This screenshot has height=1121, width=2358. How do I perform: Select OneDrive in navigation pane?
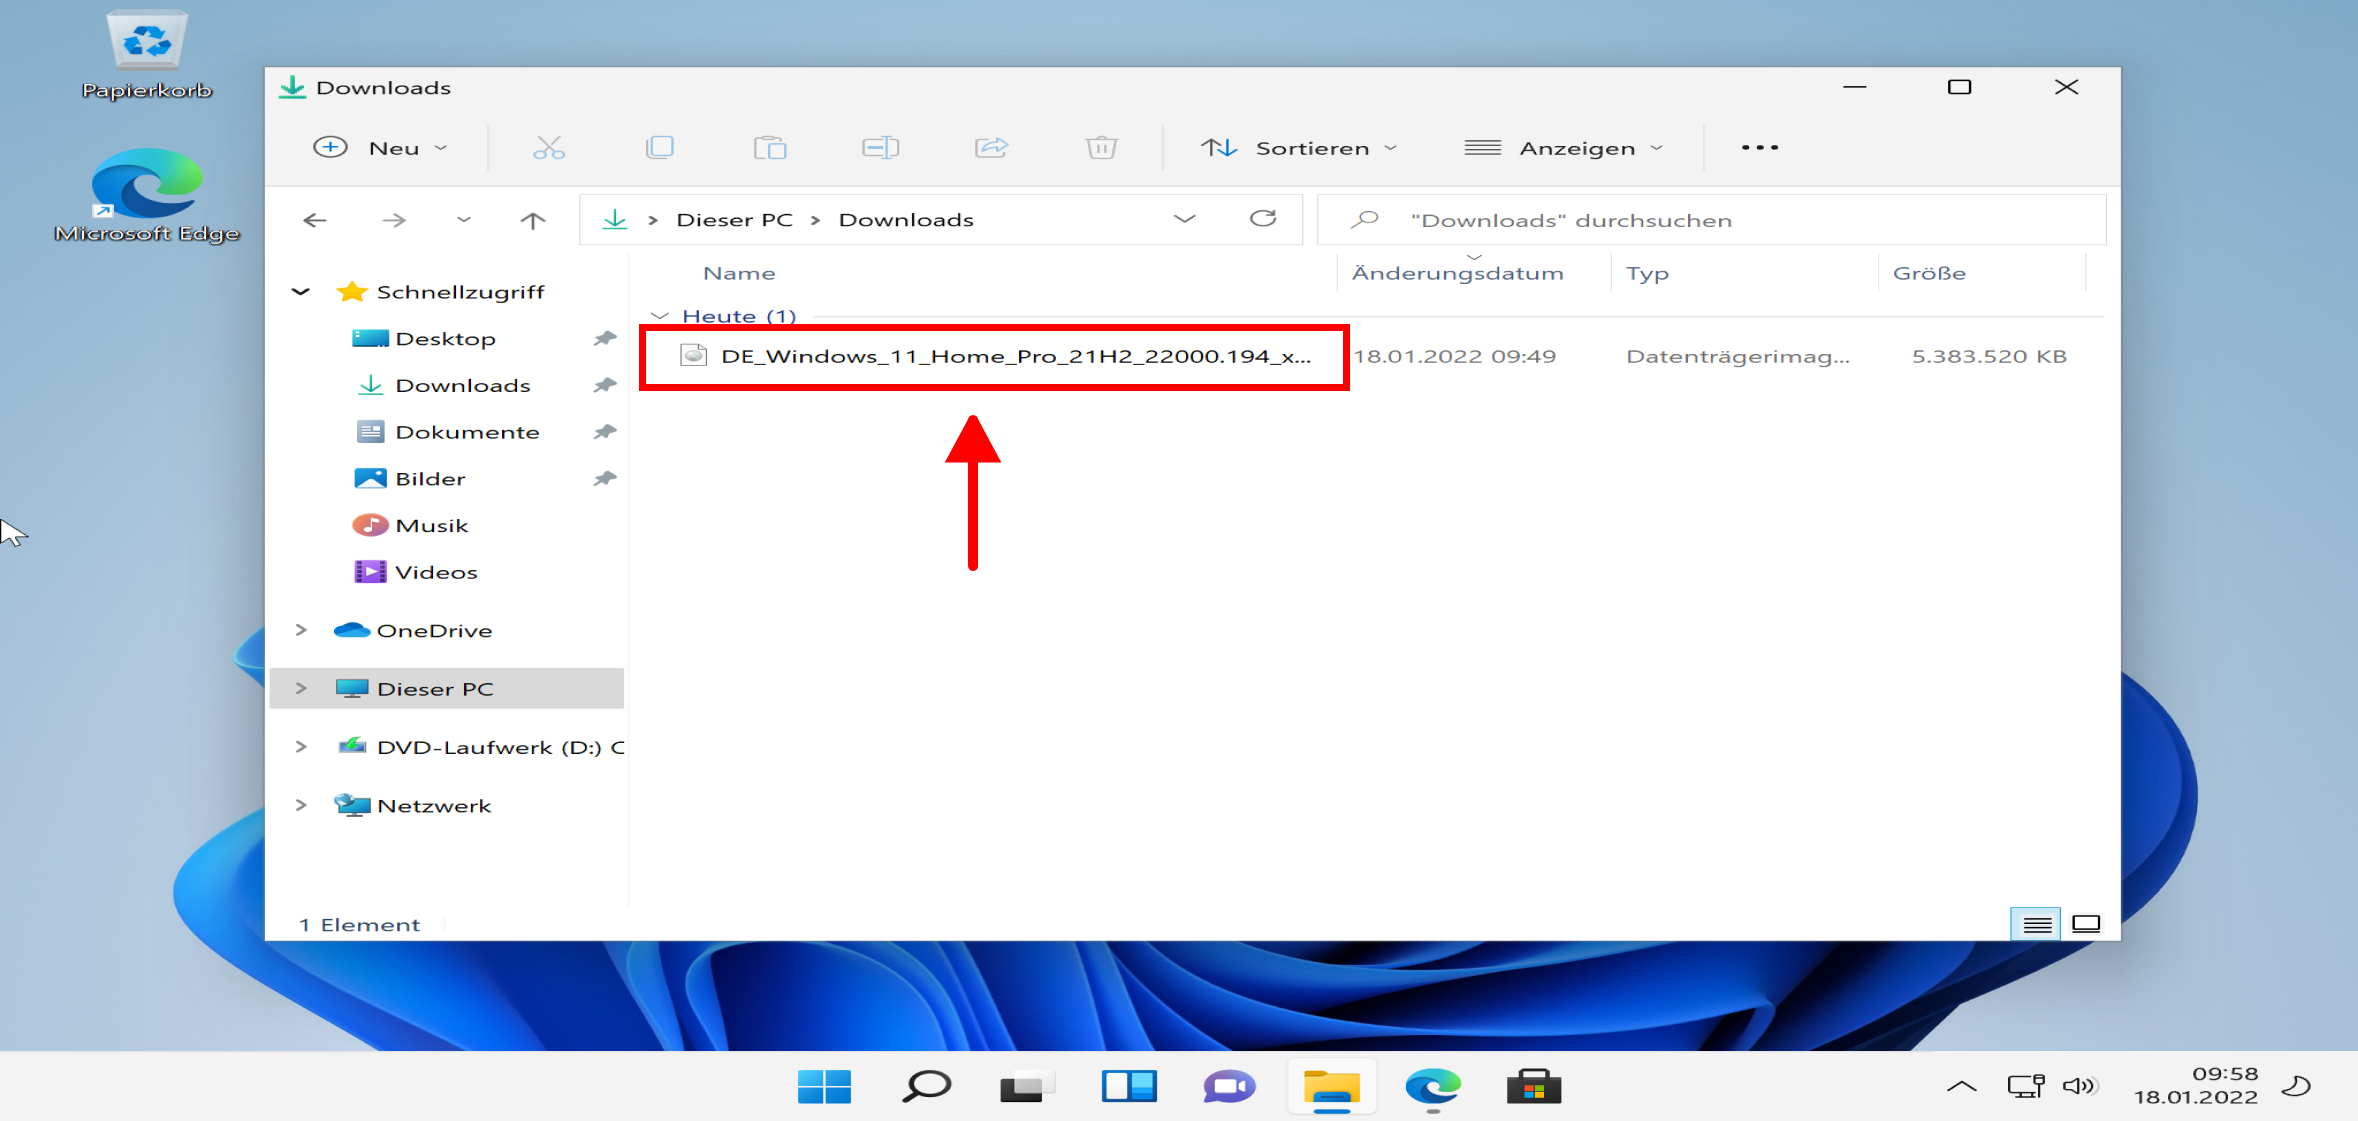pyautogui.click(x=414, y=630)
